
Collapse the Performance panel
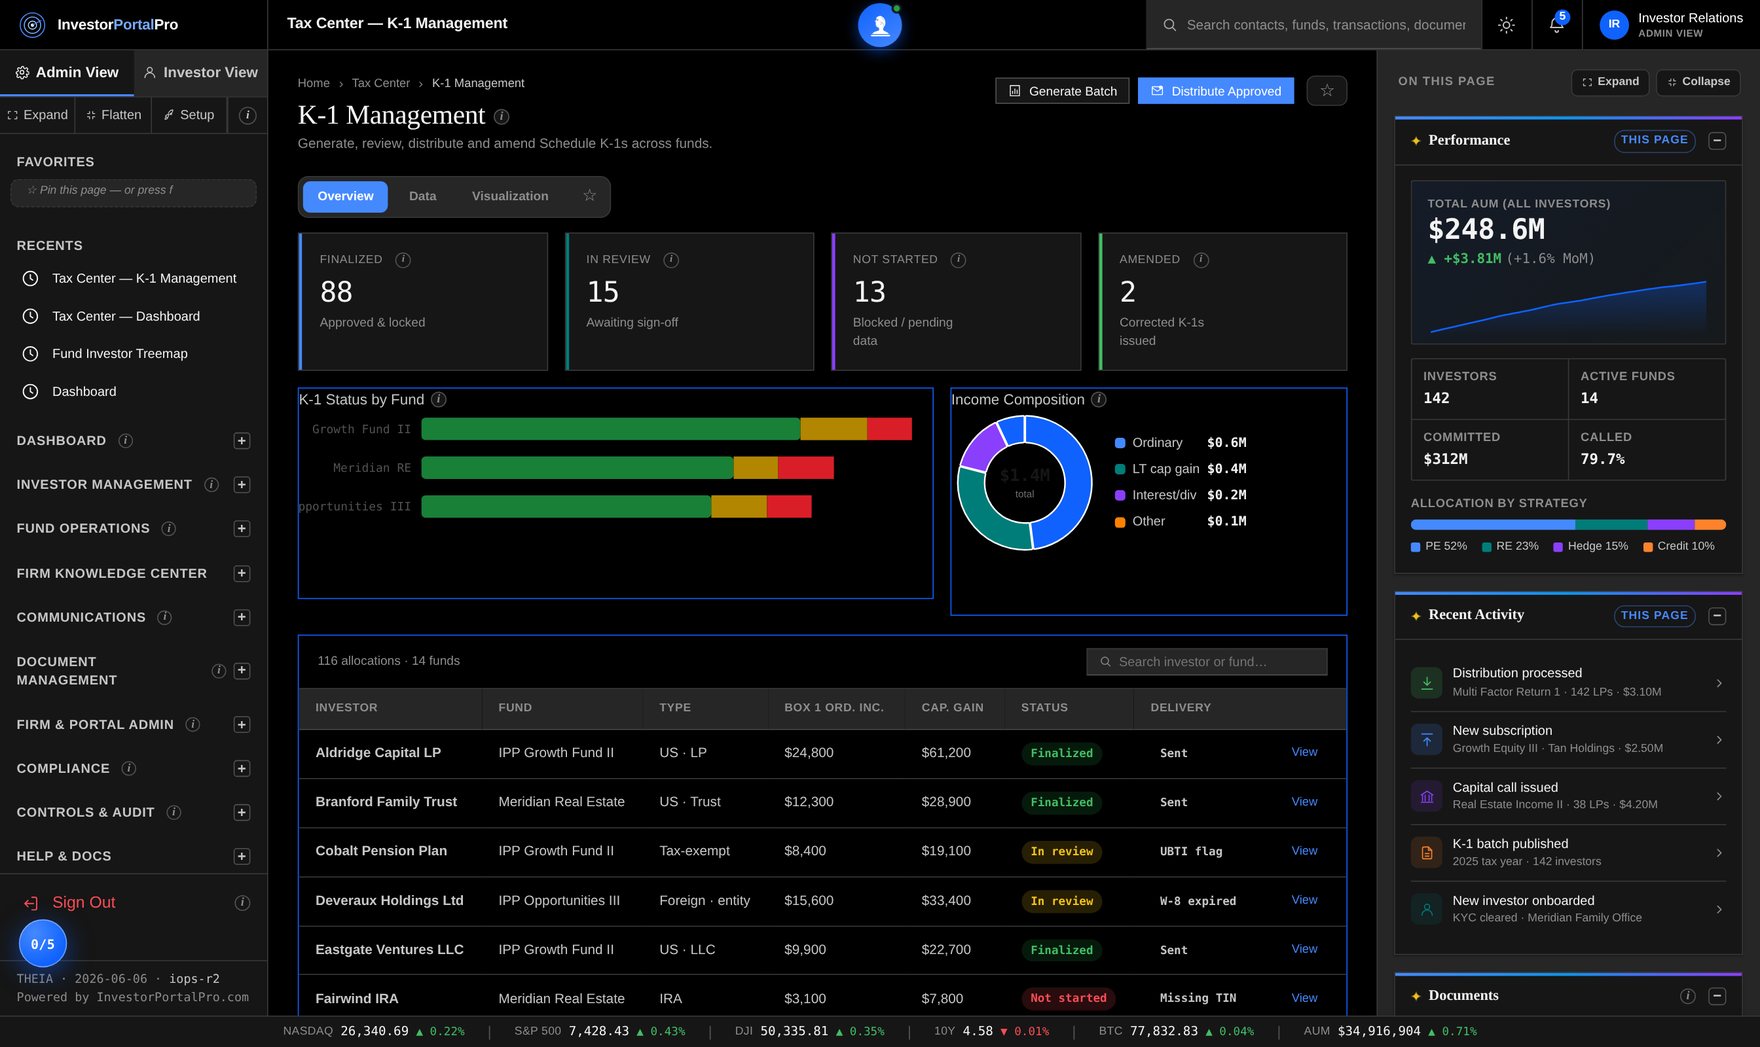[x=1717, y=141]
